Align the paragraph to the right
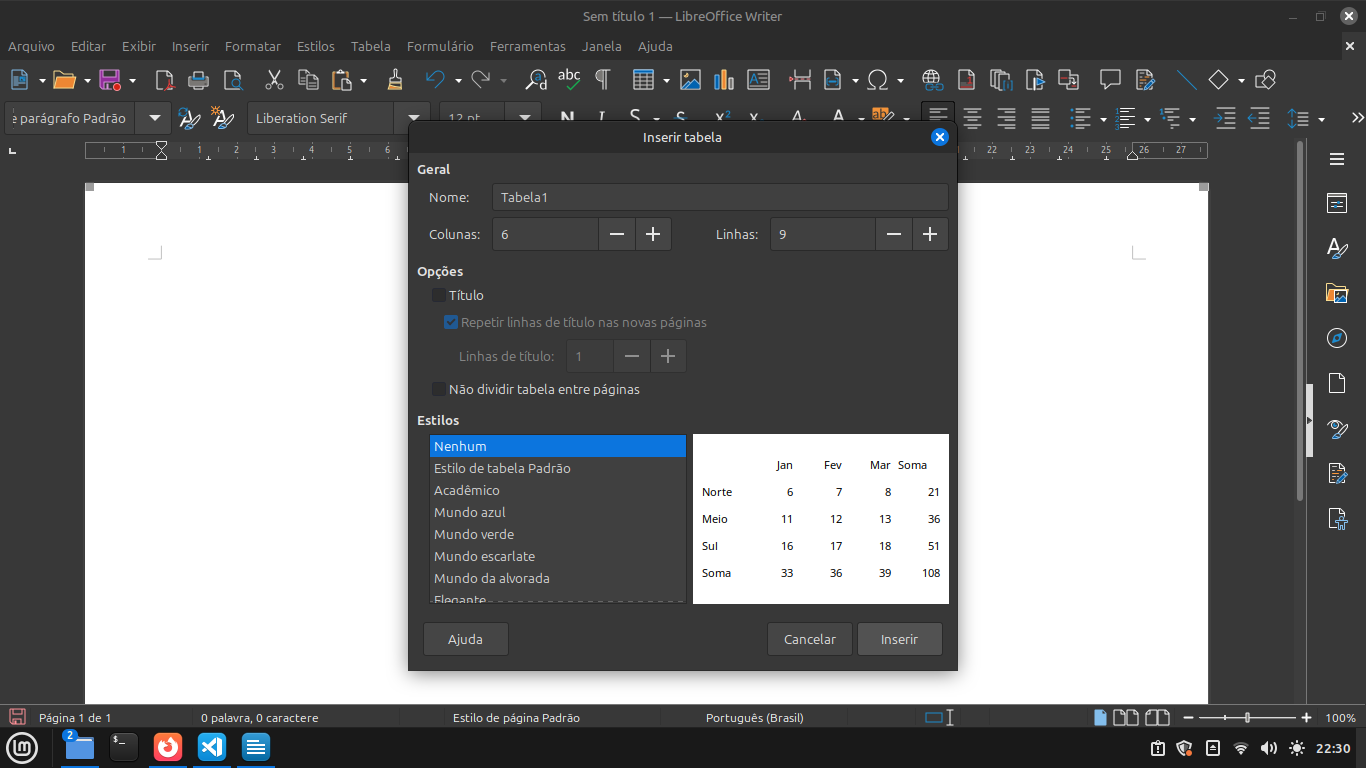Image resolution: width=1366 pixels, height=768 pixels. [1006, 118]
